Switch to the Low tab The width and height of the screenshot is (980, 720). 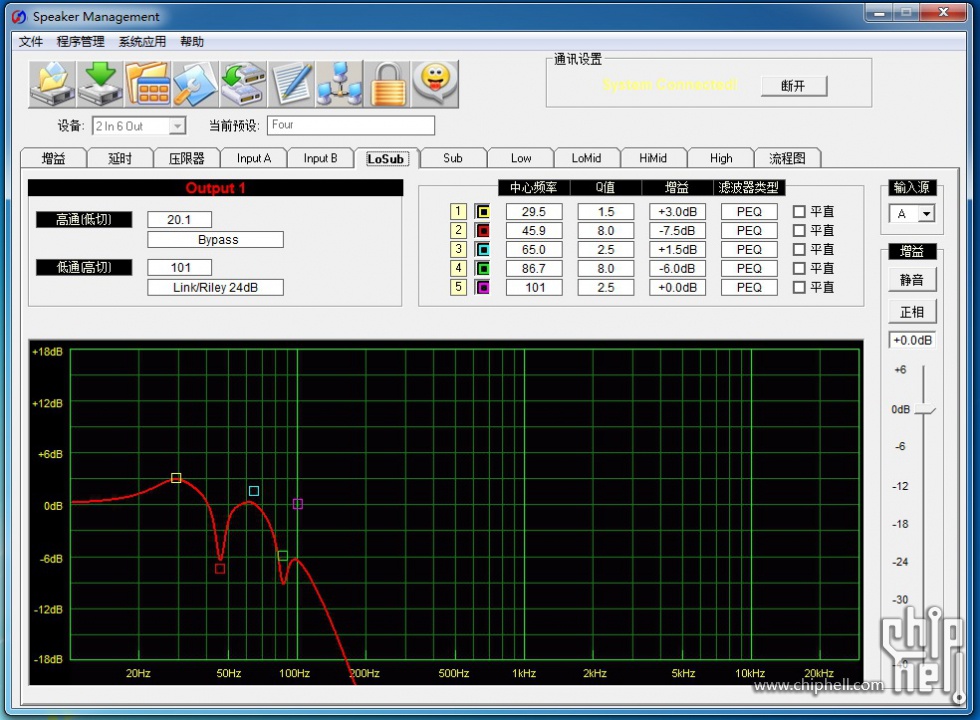coord(521,159)
